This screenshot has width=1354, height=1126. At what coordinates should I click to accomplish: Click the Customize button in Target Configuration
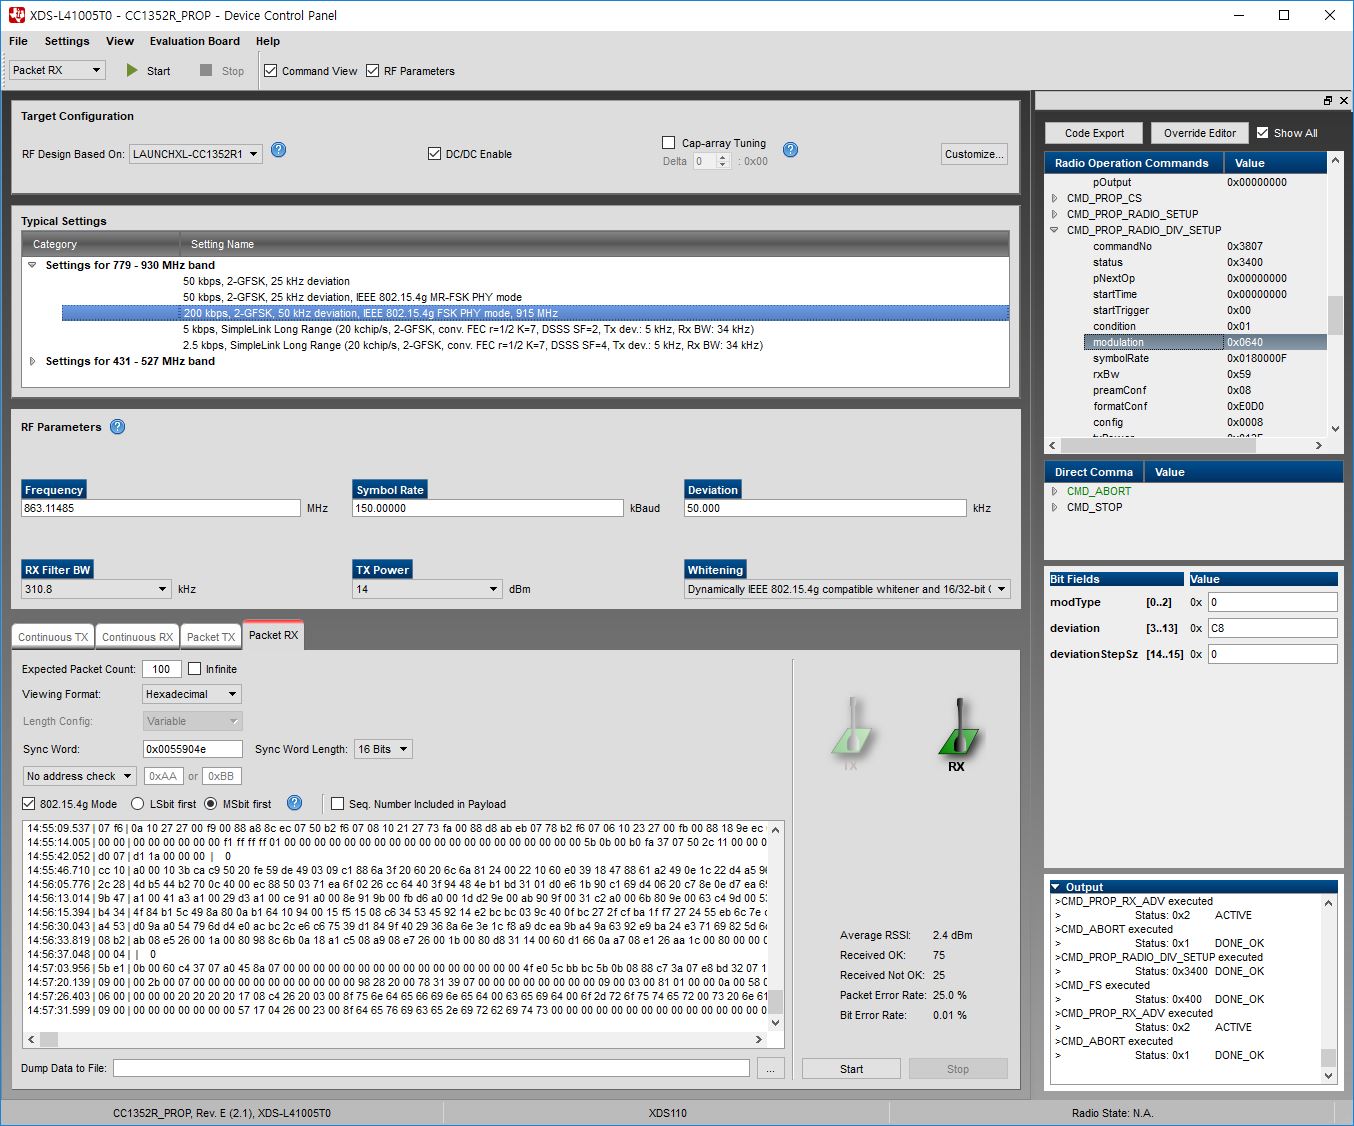pos(972,153)
